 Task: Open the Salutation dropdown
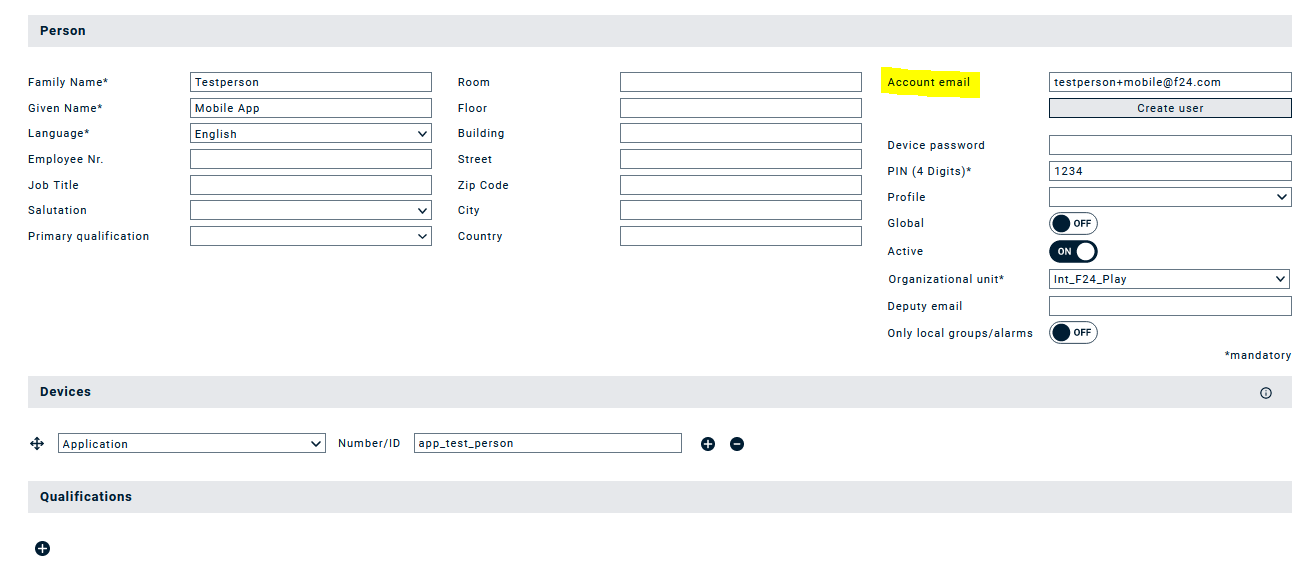pos(311,210)
